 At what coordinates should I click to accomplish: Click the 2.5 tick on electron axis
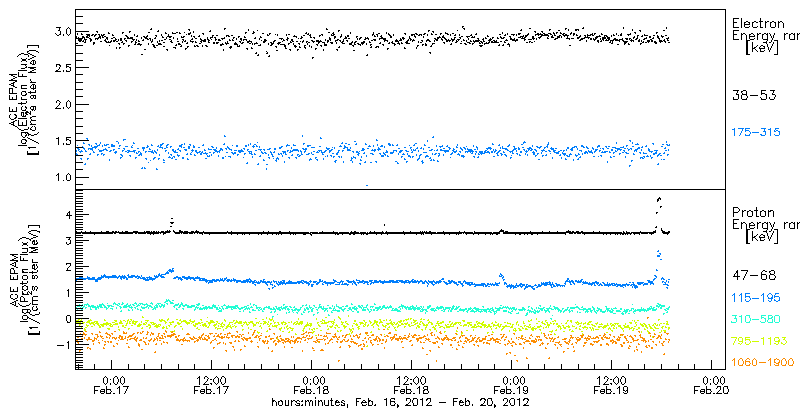[x=62, y=68]
